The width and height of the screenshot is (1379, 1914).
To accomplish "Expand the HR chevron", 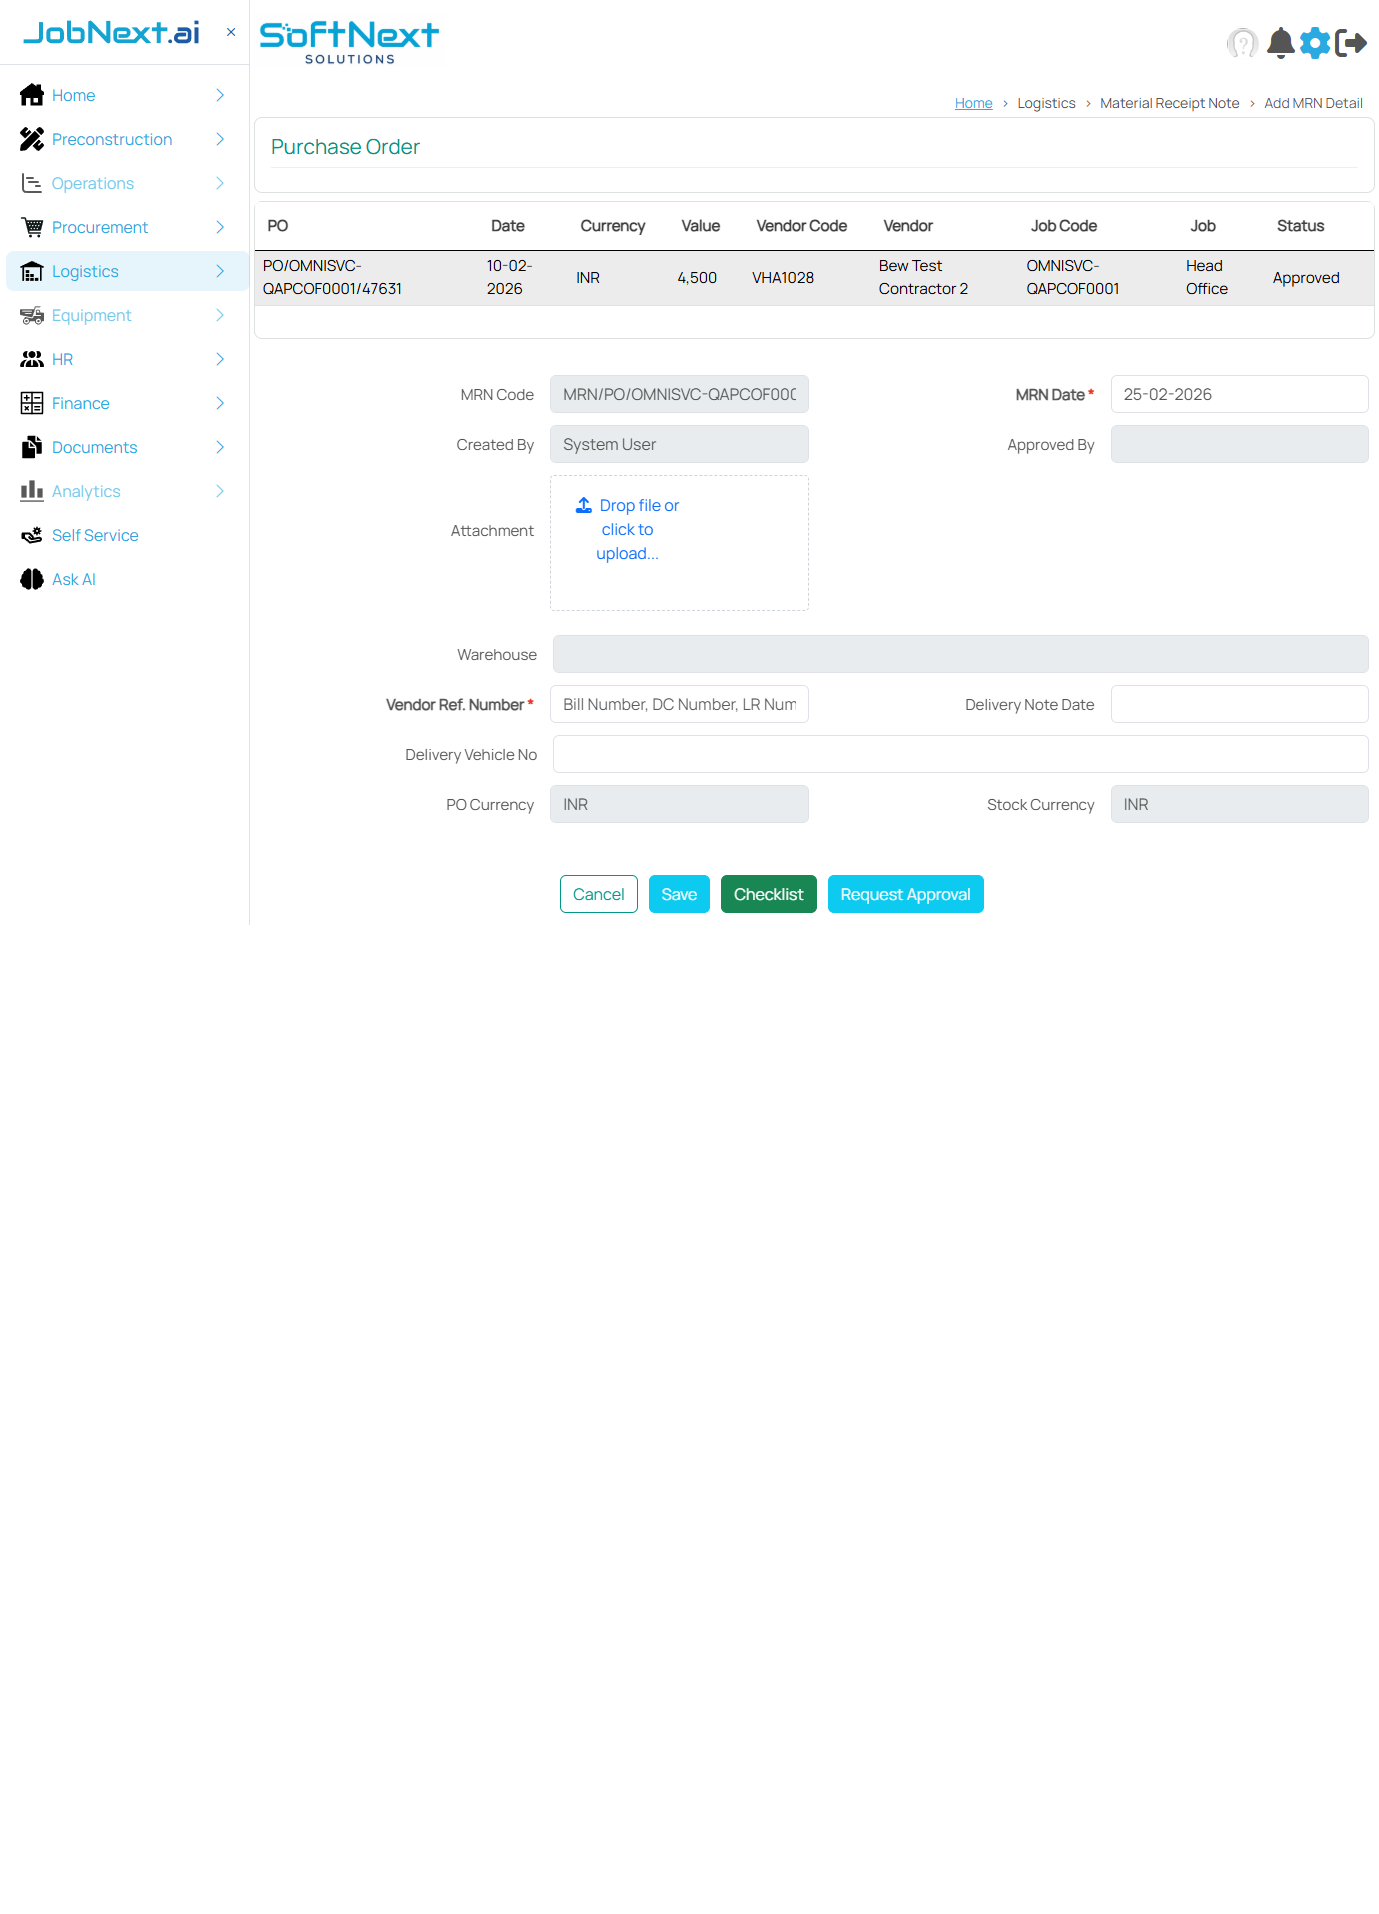I will tap(220, 359).
